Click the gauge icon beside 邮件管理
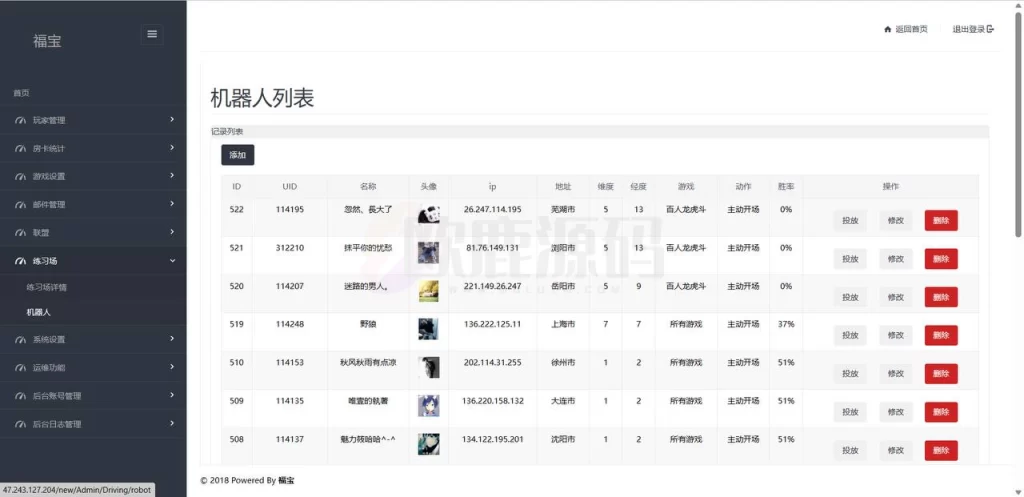 [x=20, y=204]
